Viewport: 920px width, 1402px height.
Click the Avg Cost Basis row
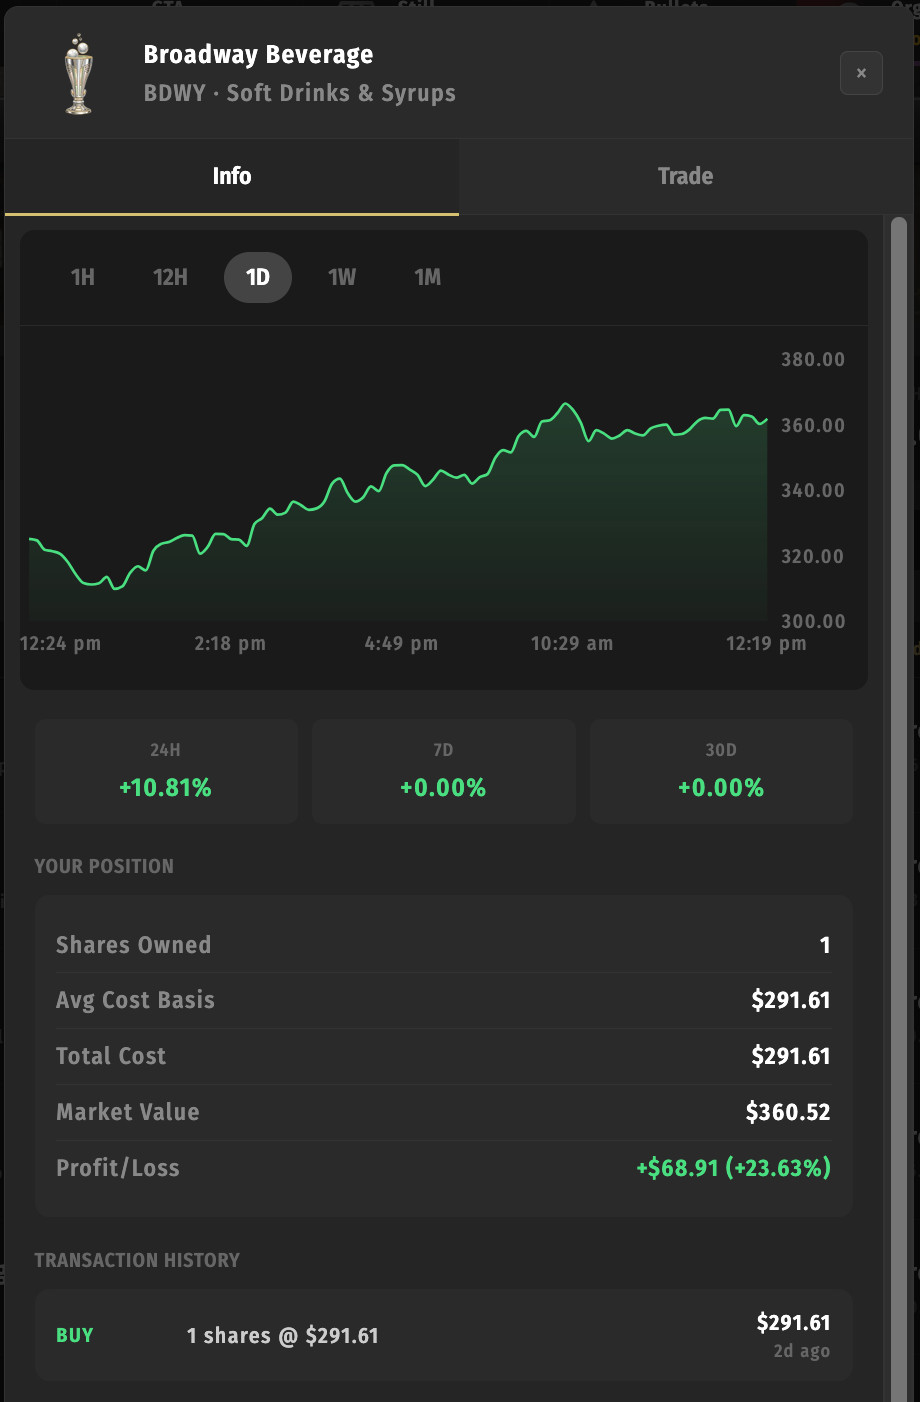443,1000
